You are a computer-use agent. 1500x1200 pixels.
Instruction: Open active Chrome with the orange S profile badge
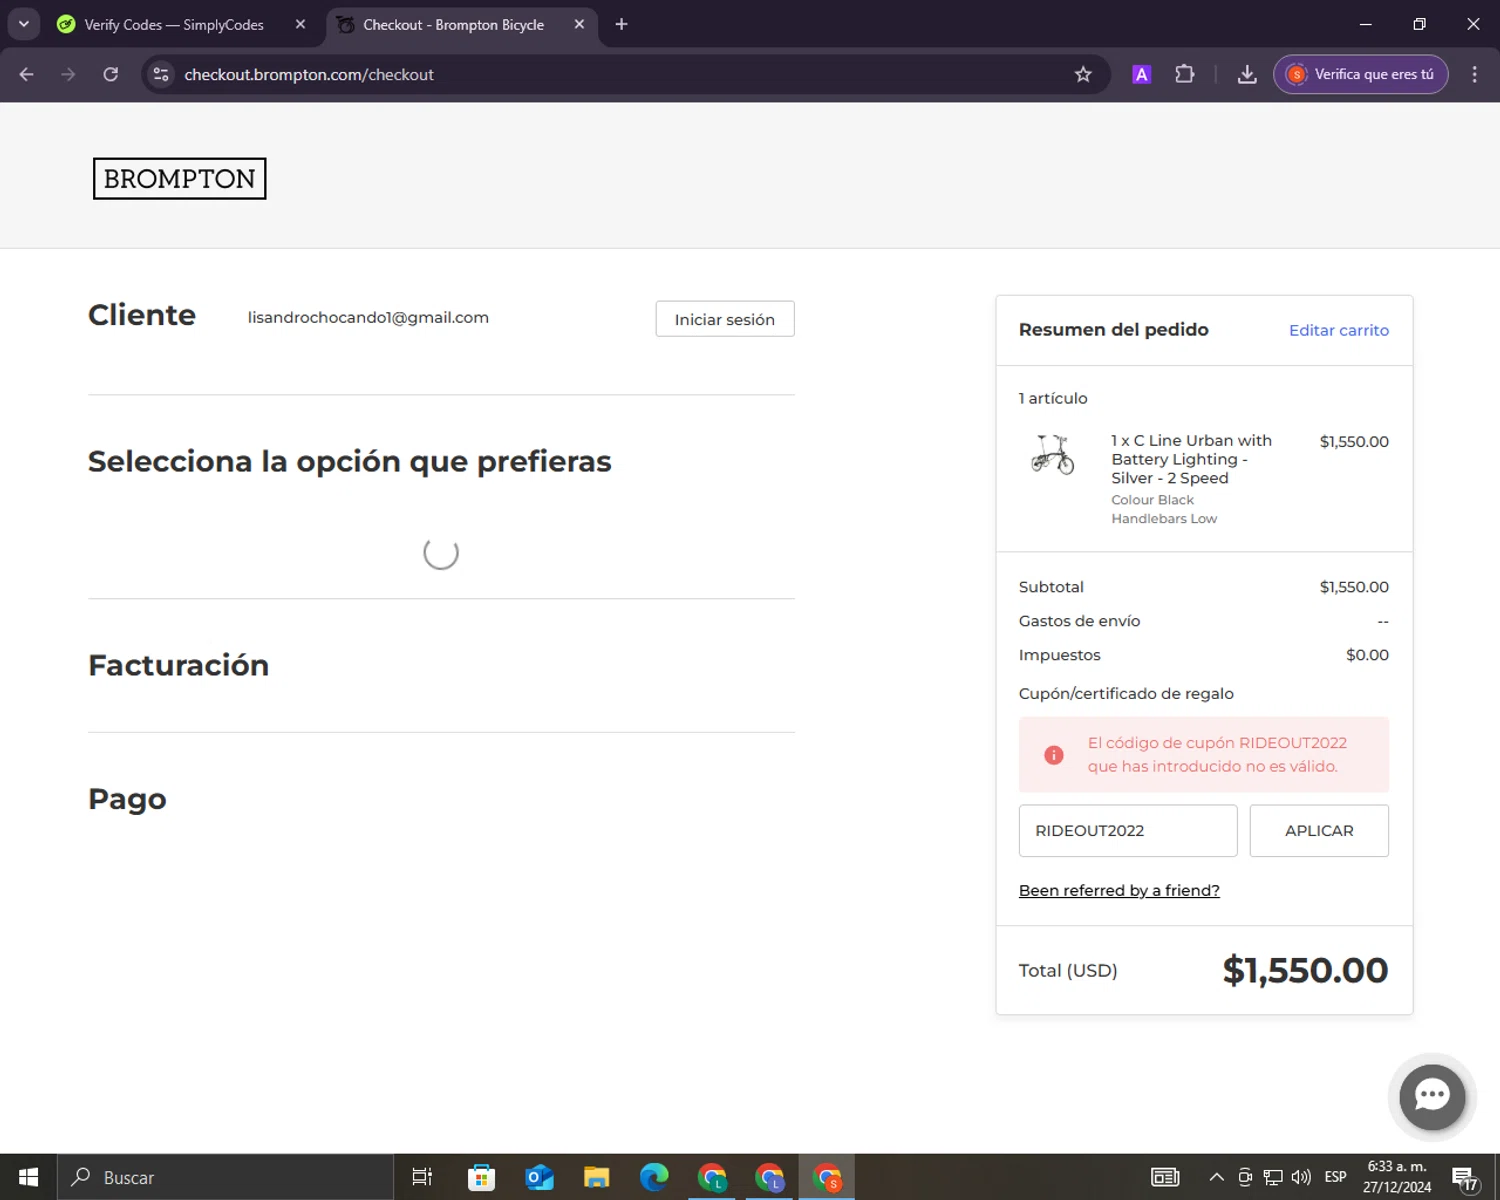(827, 1177)
